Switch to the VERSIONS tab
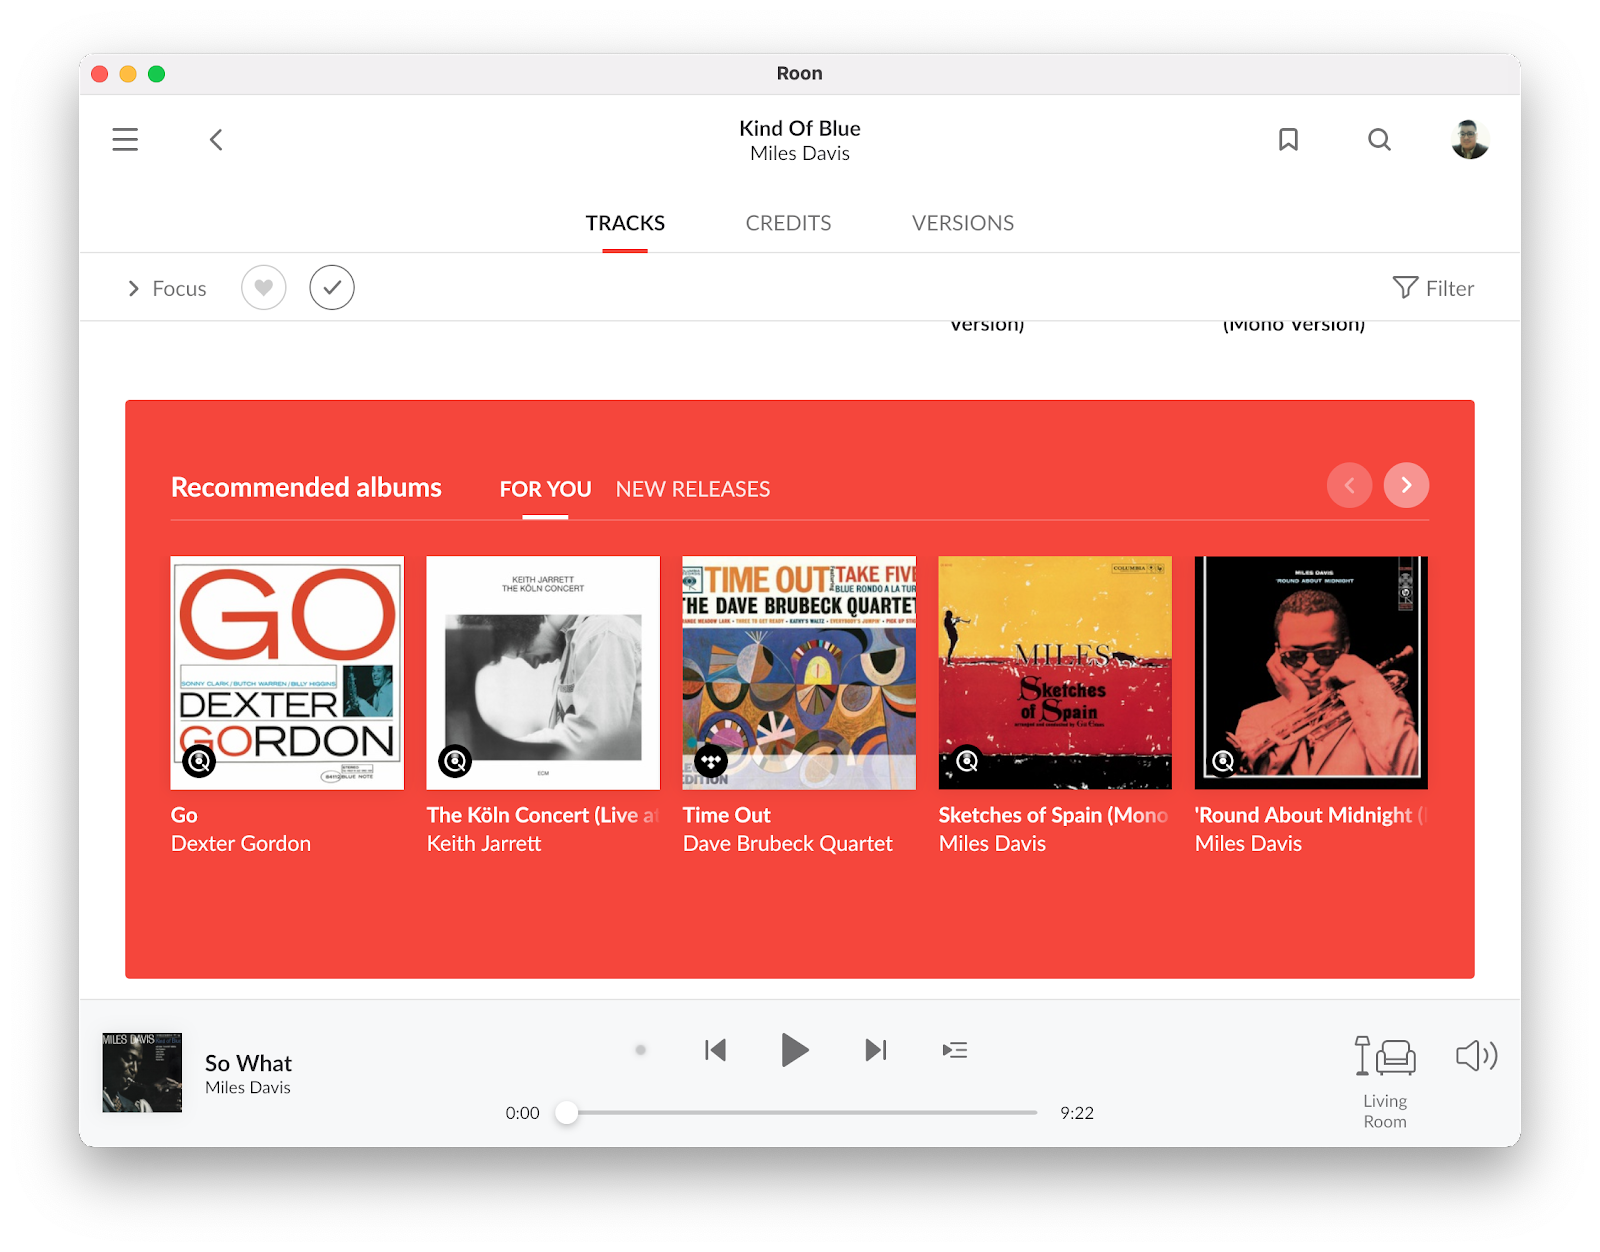 pos(962,223)
